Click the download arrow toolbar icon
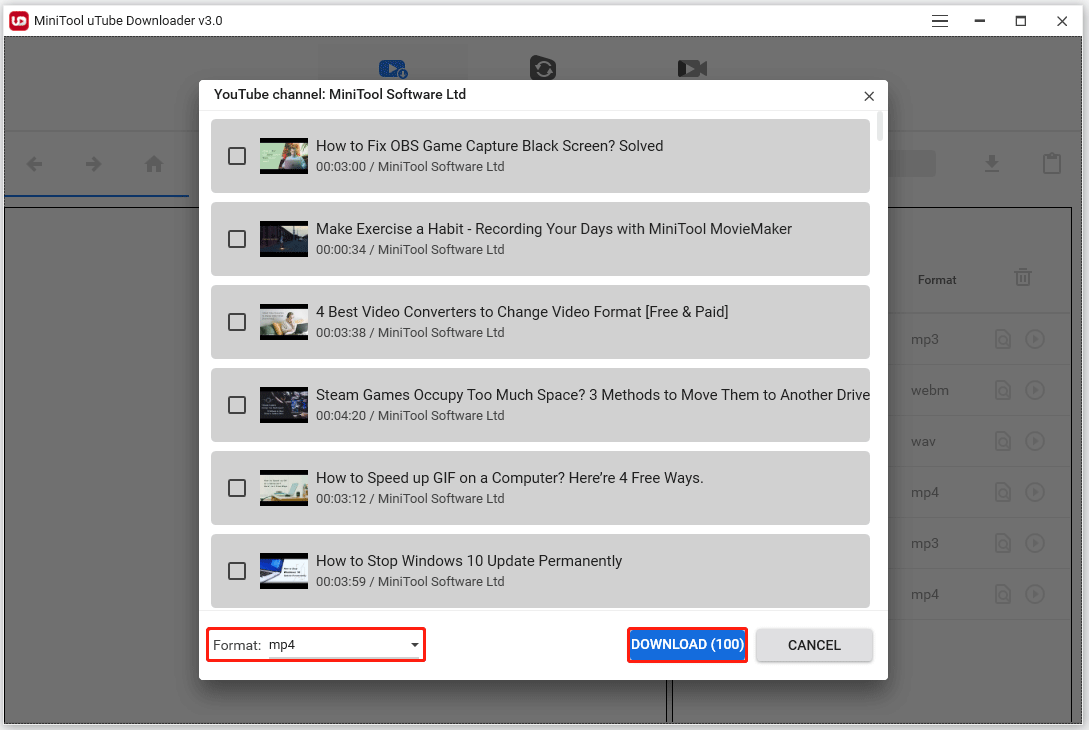This screenshot has height=730, width=1089. coord(992,164)
